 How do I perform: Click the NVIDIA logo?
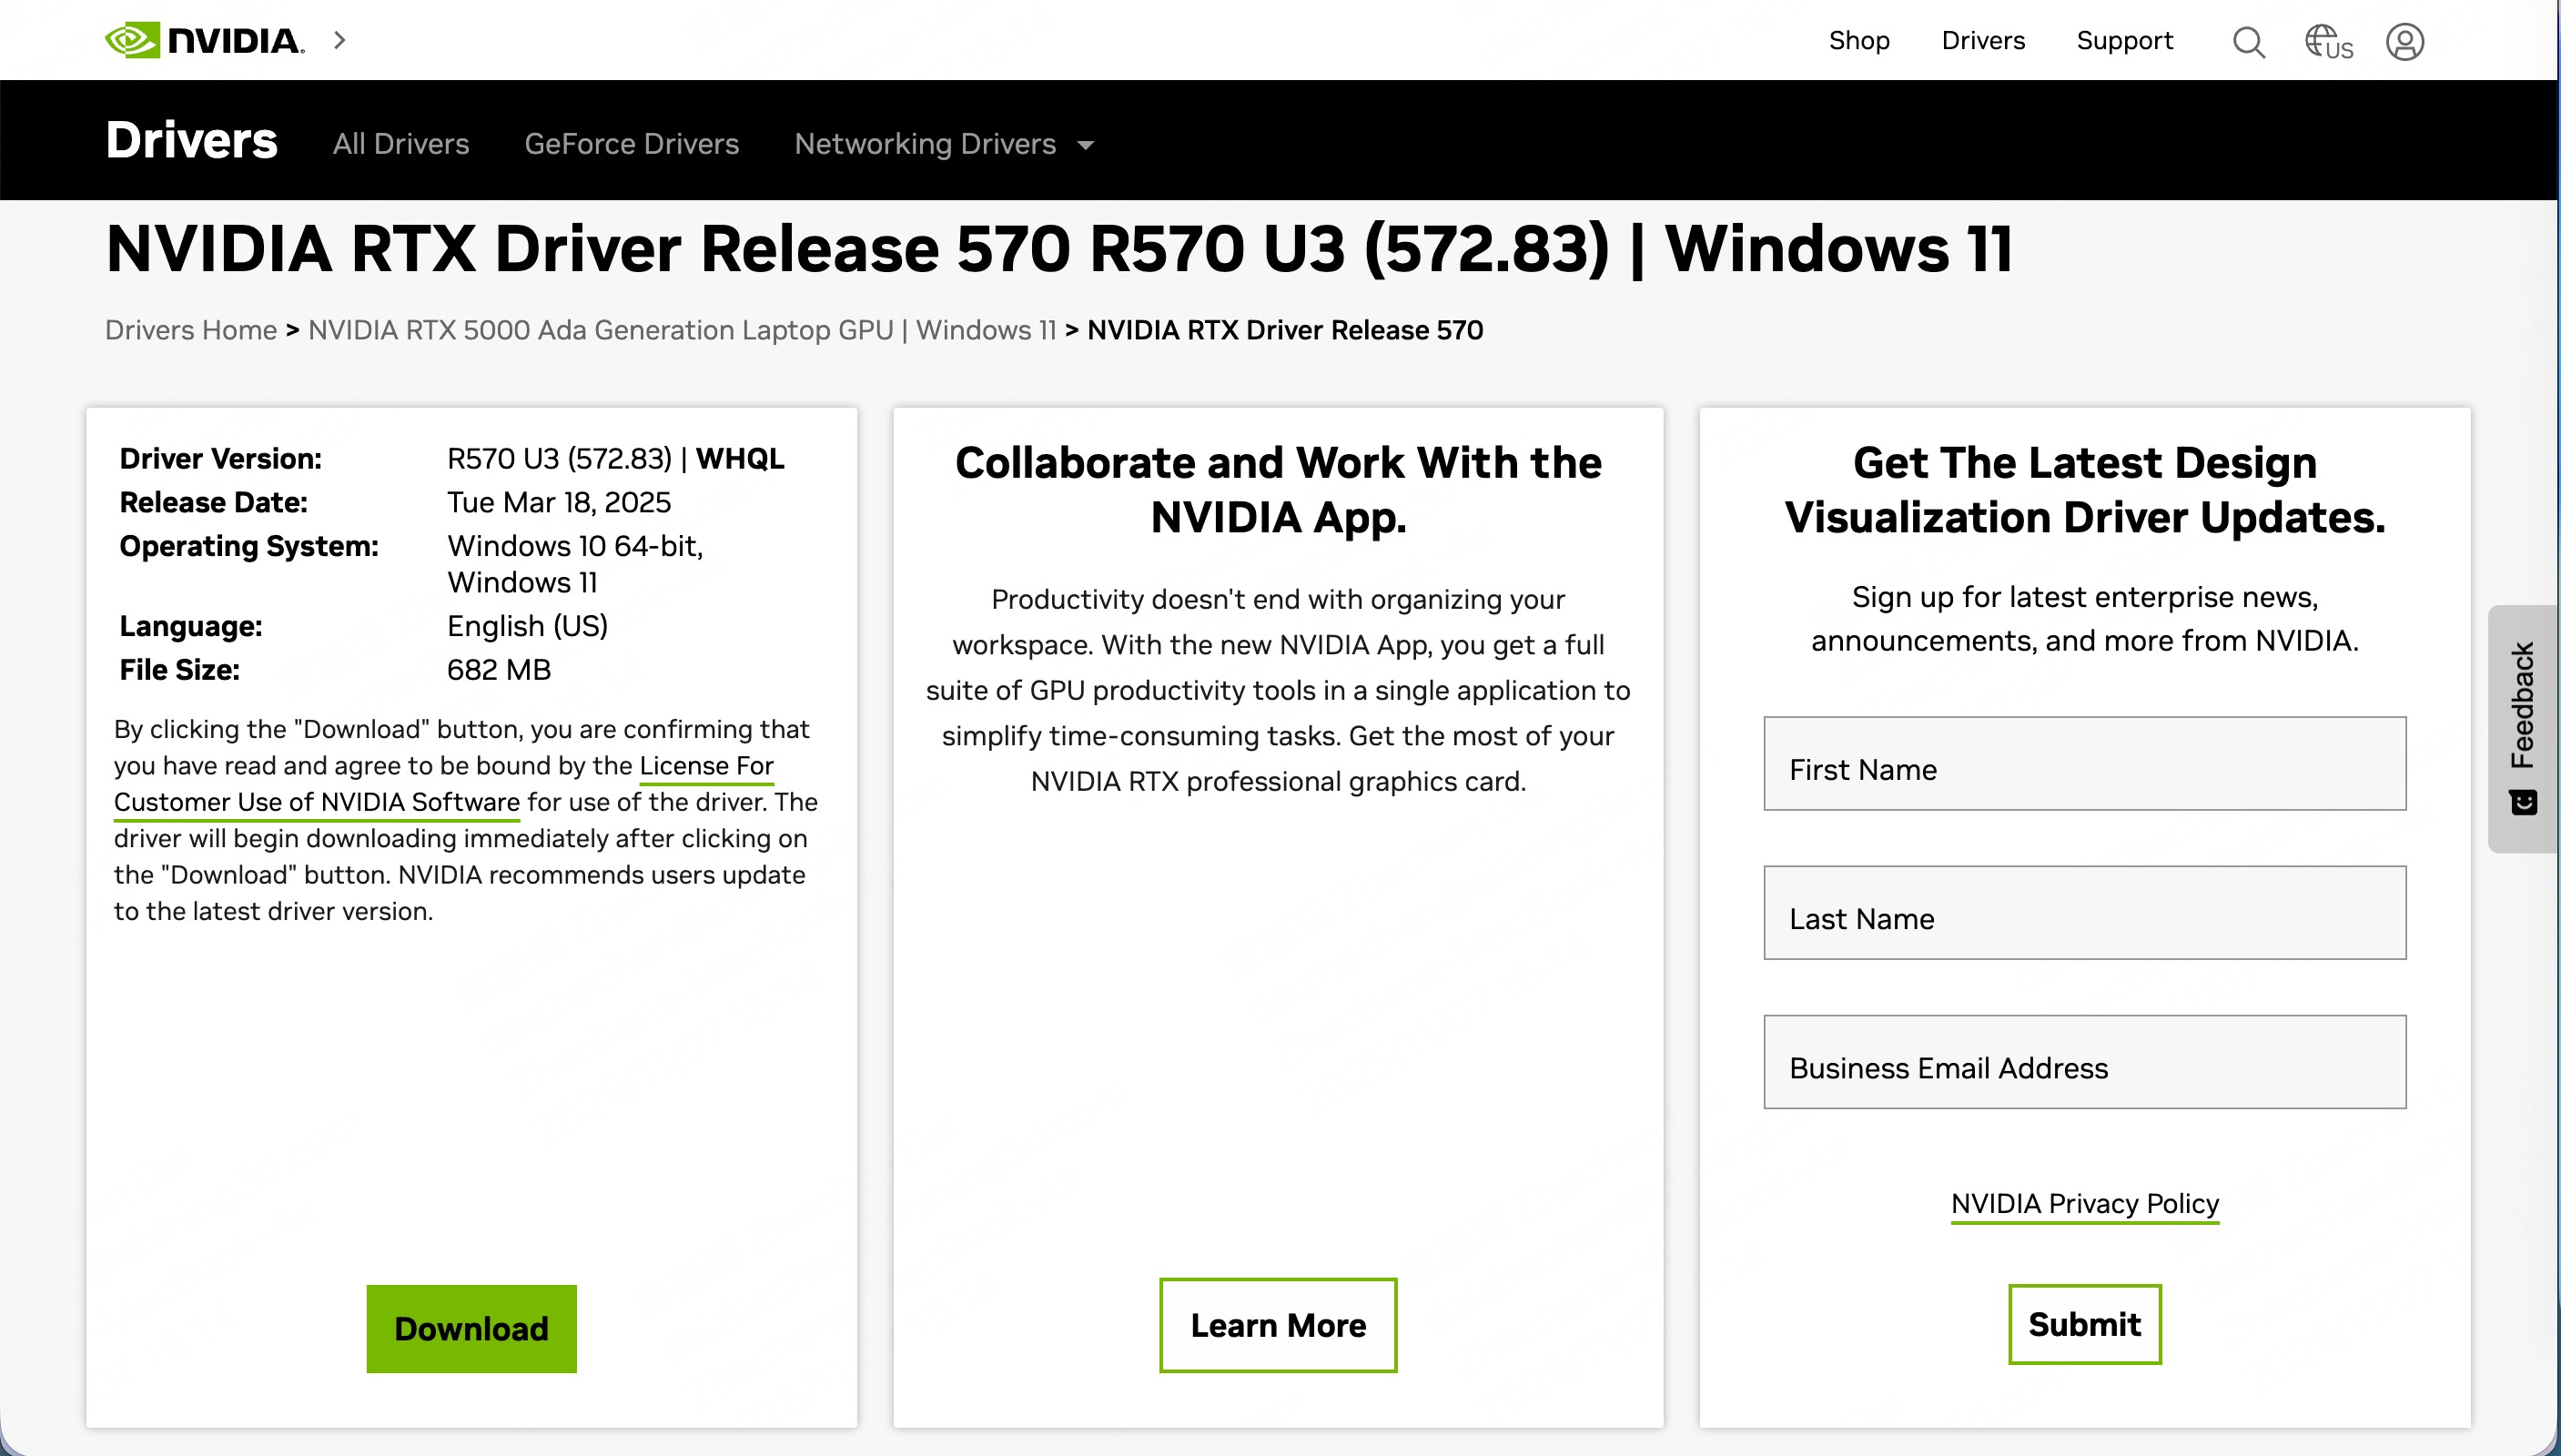tap(204, 40)
